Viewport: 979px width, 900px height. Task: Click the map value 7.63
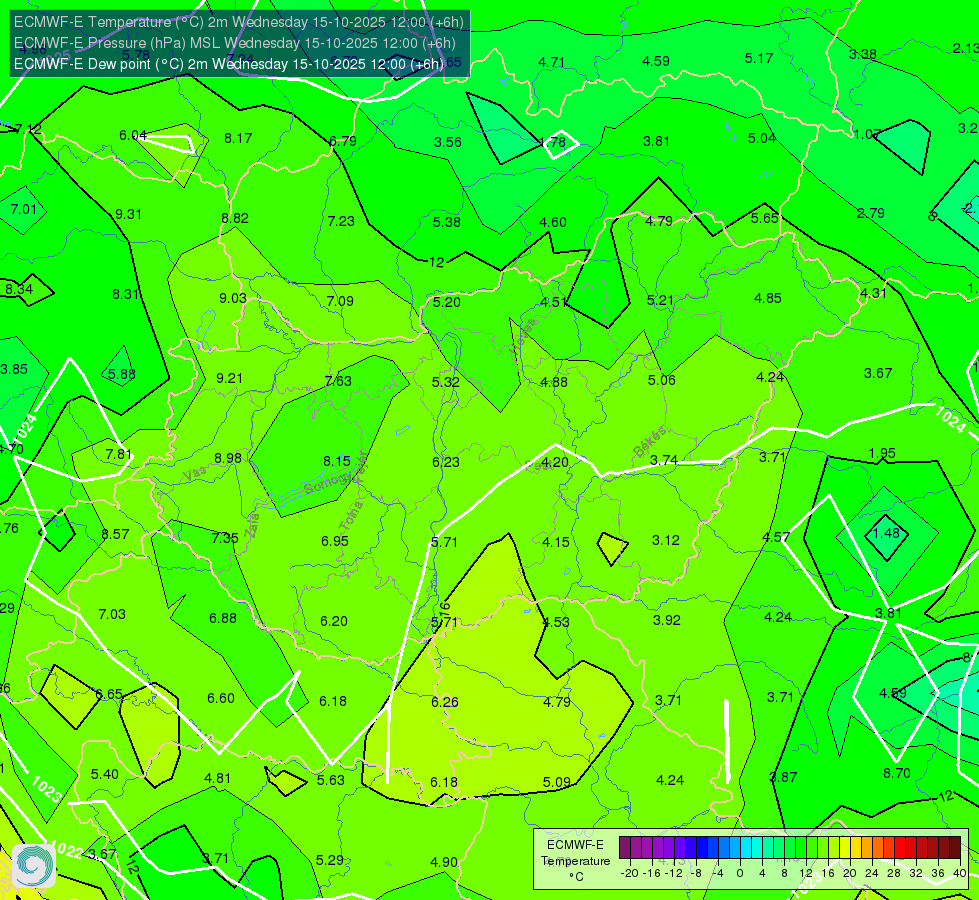click(338, 381)
